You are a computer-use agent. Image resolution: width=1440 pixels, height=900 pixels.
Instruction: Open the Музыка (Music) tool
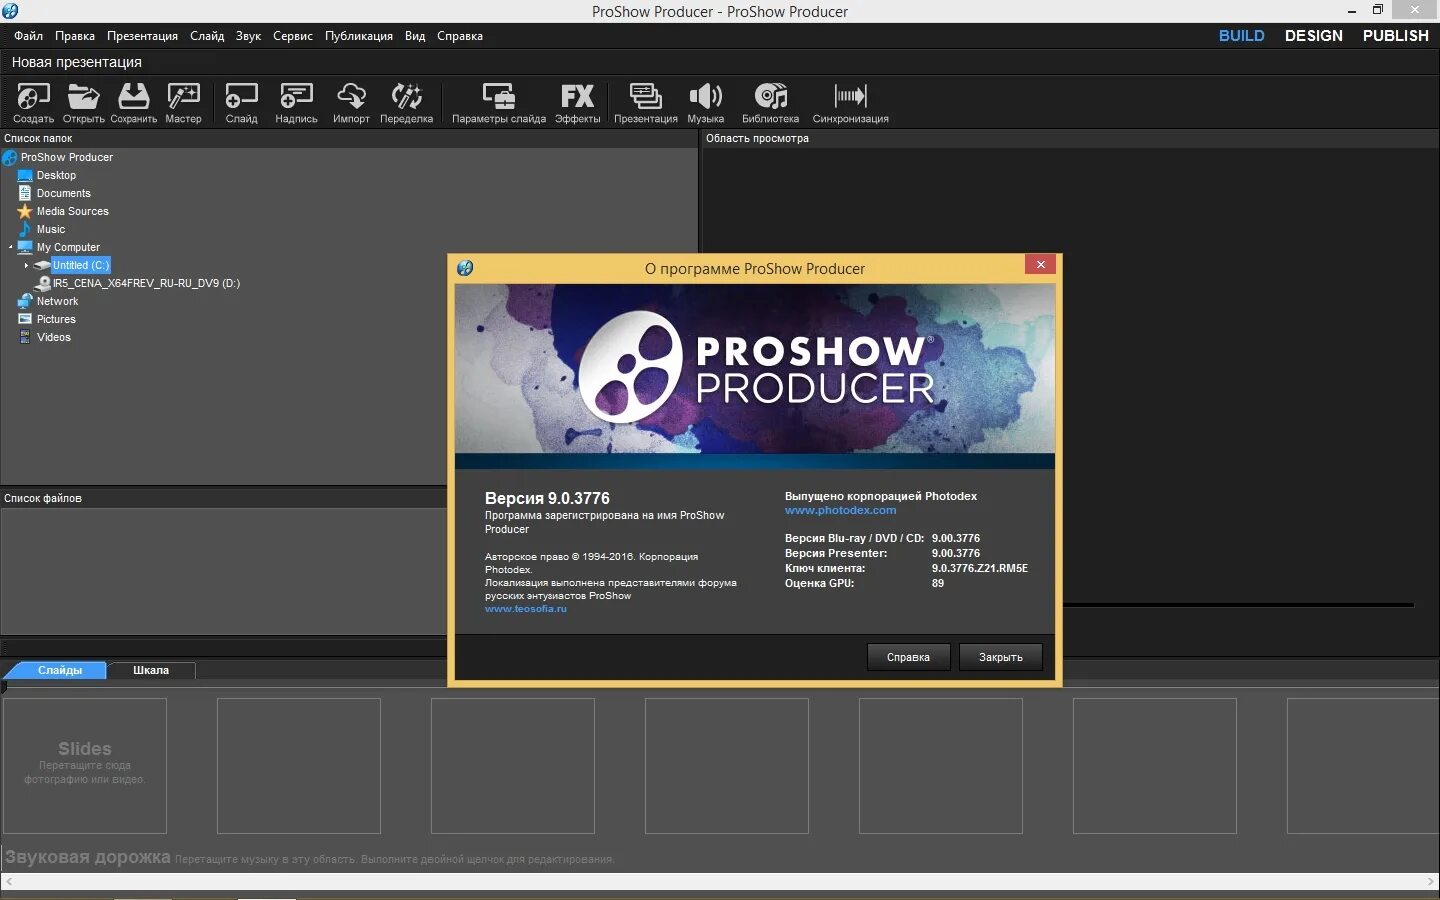[x=705, y=103]
